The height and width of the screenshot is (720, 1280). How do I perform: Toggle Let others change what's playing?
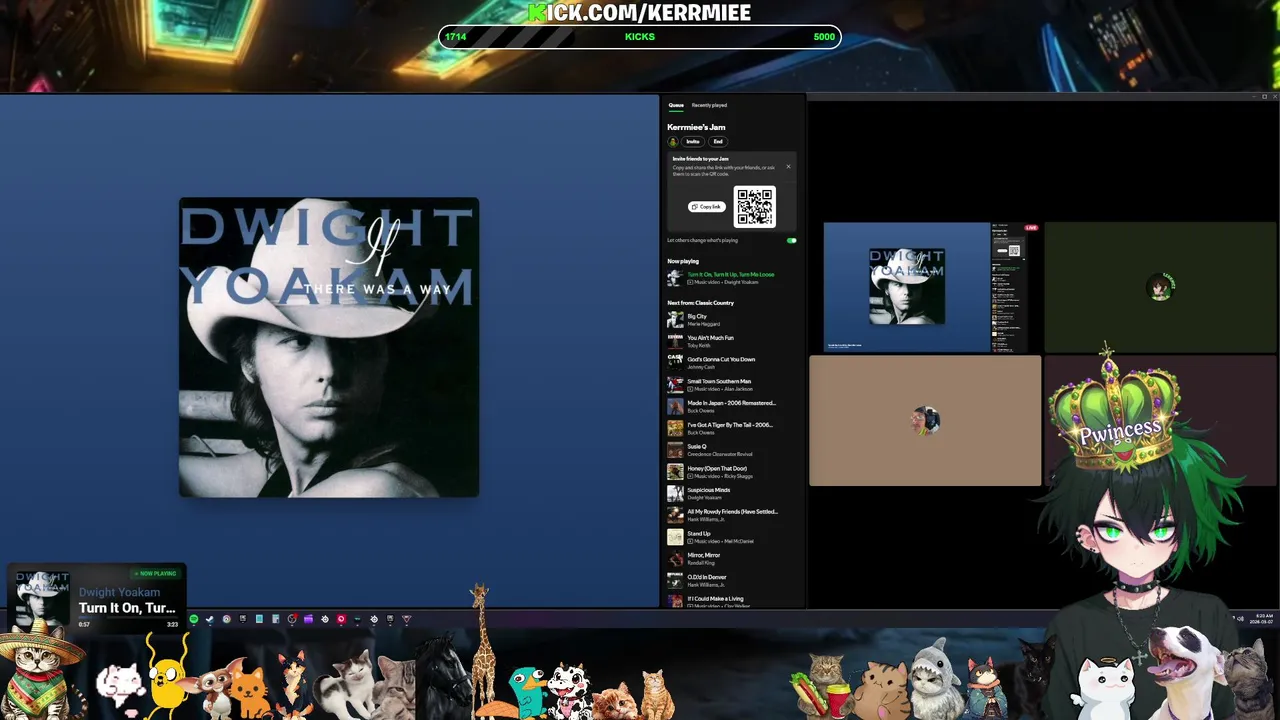click(791, 240)
